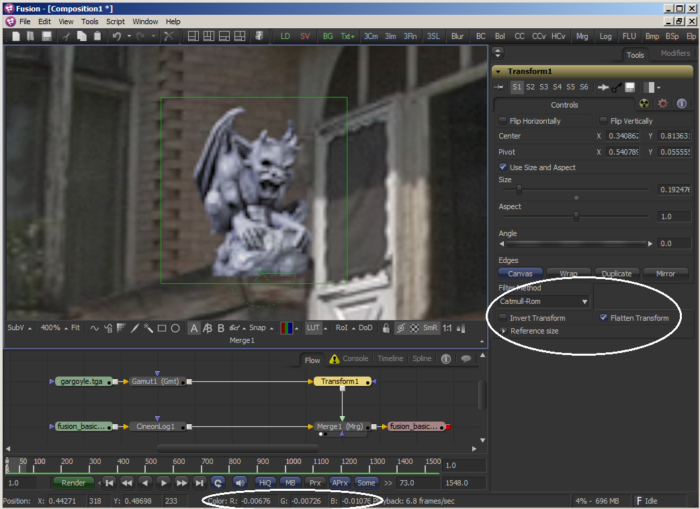
Task: Enable Flip Vertically checkbox
Action: tap(603, 121)
